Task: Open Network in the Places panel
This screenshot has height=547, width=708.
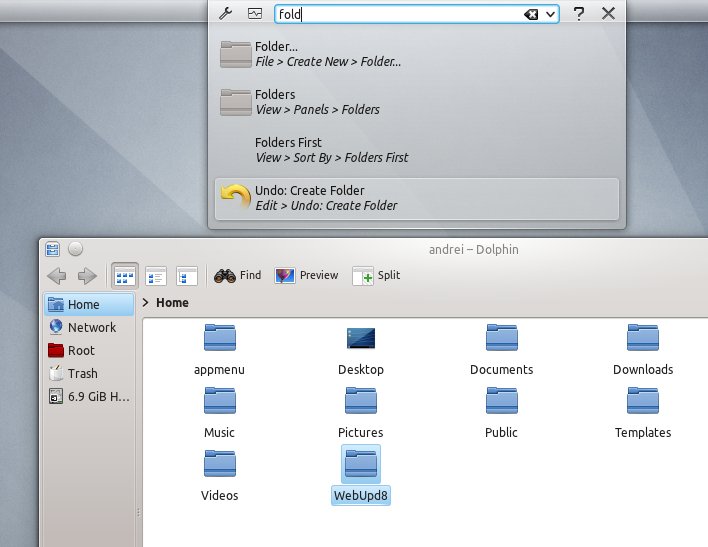Action: coord(91,327)
